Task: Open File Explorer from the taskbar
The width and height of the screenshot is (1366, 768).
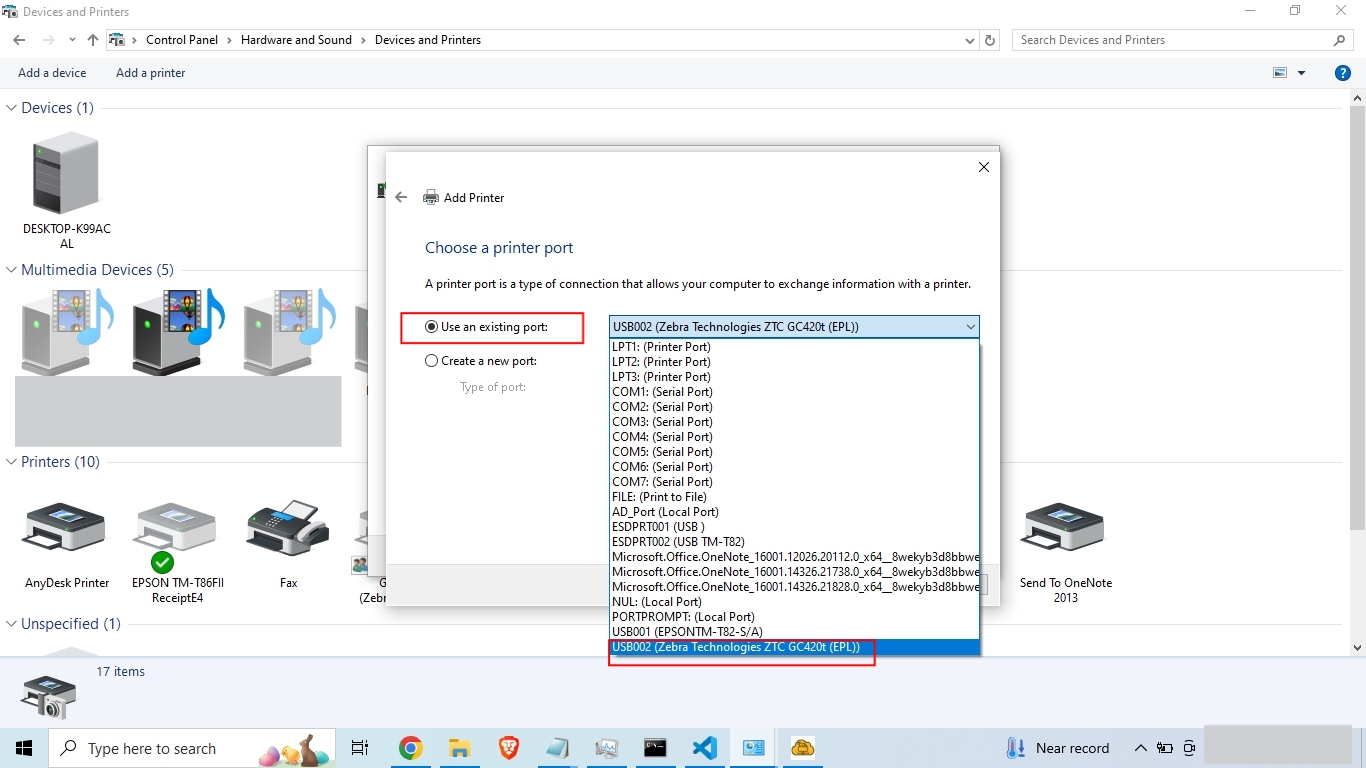Action: click(x=459, y=748)
